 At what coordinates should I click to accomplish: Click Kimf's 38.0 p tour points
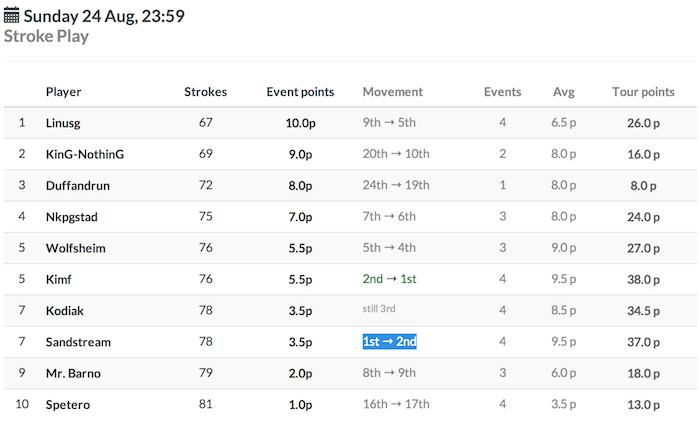643,279
